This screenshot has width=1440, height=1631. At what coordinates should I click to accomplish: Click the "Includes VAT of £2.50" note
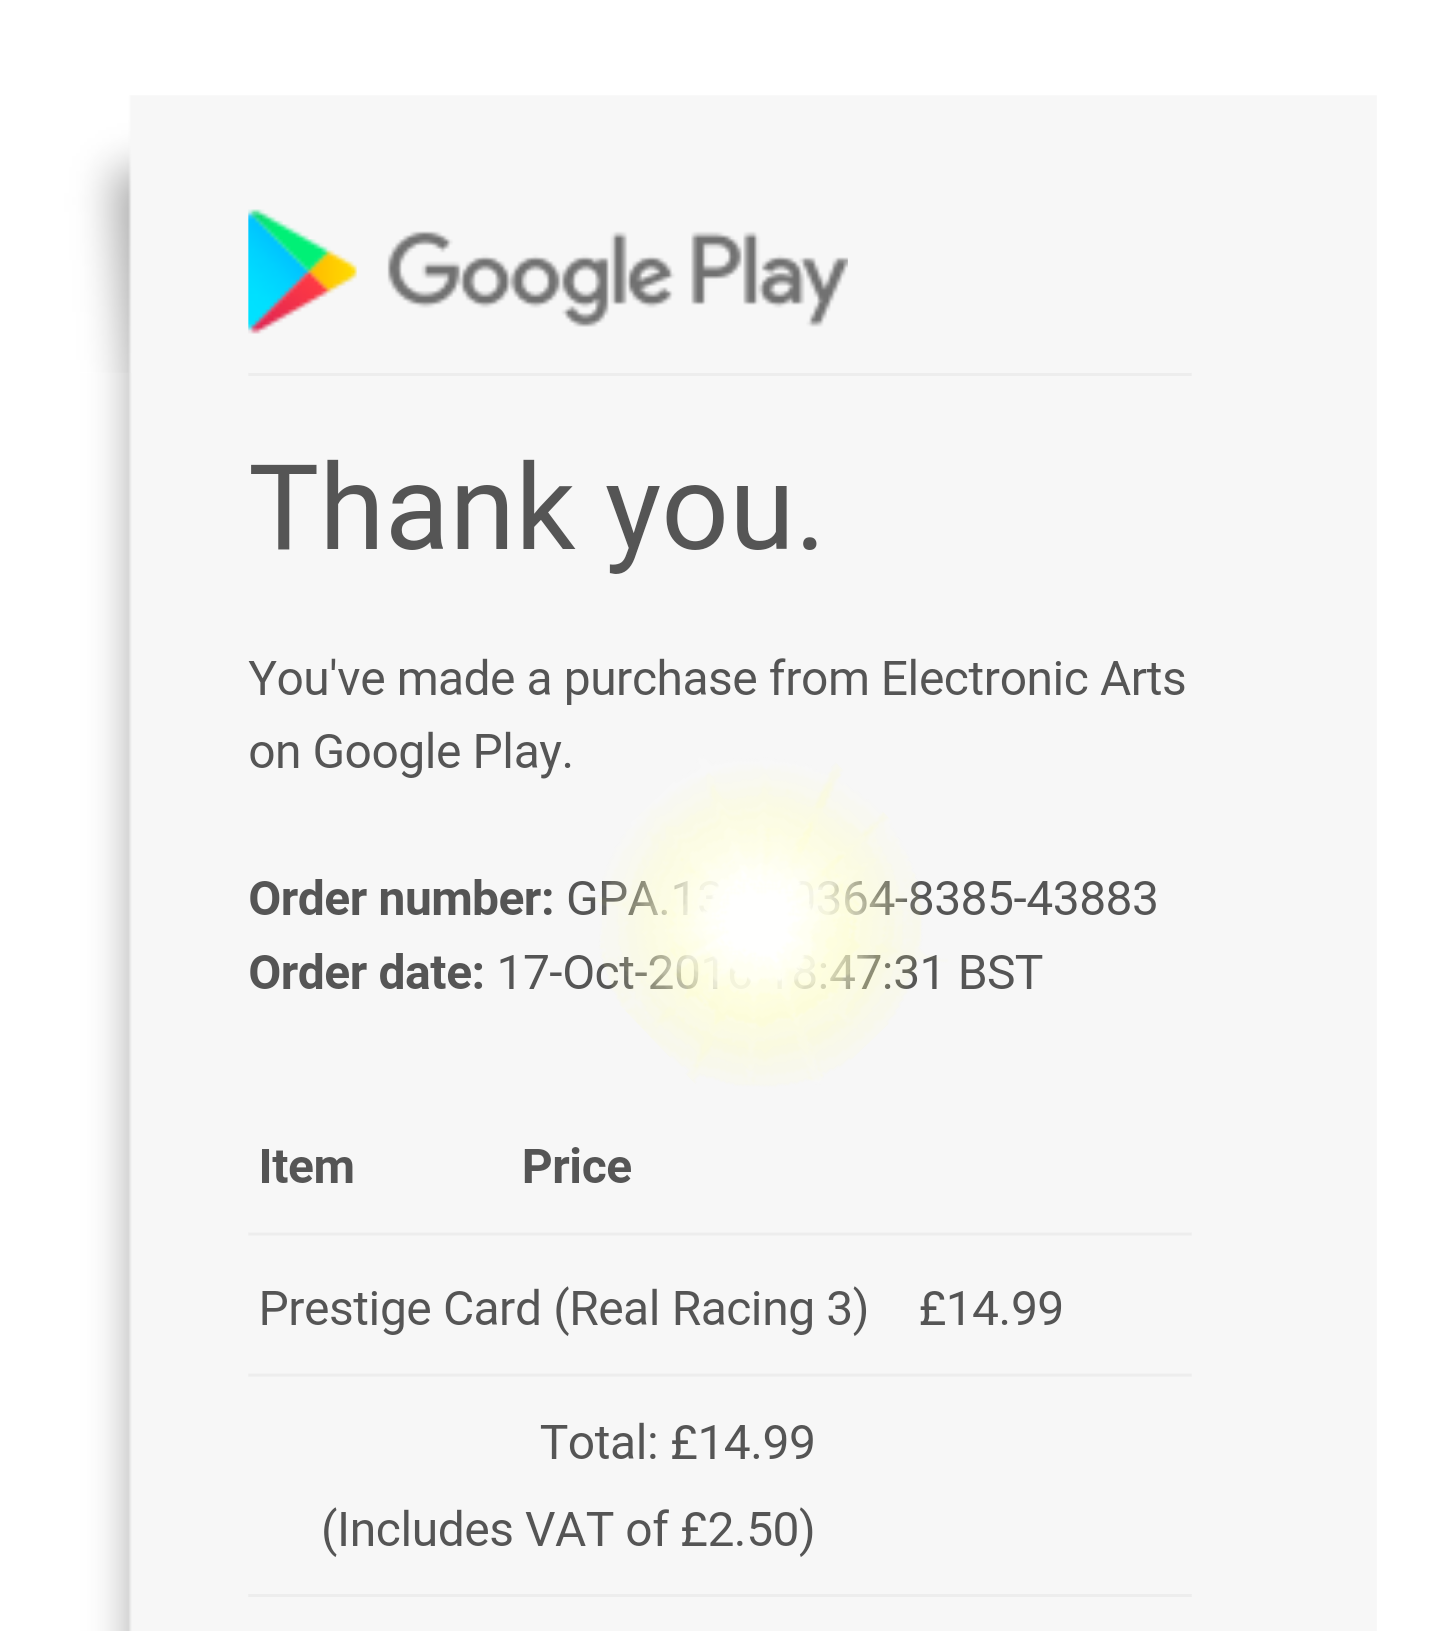[x=567, y=1529]
